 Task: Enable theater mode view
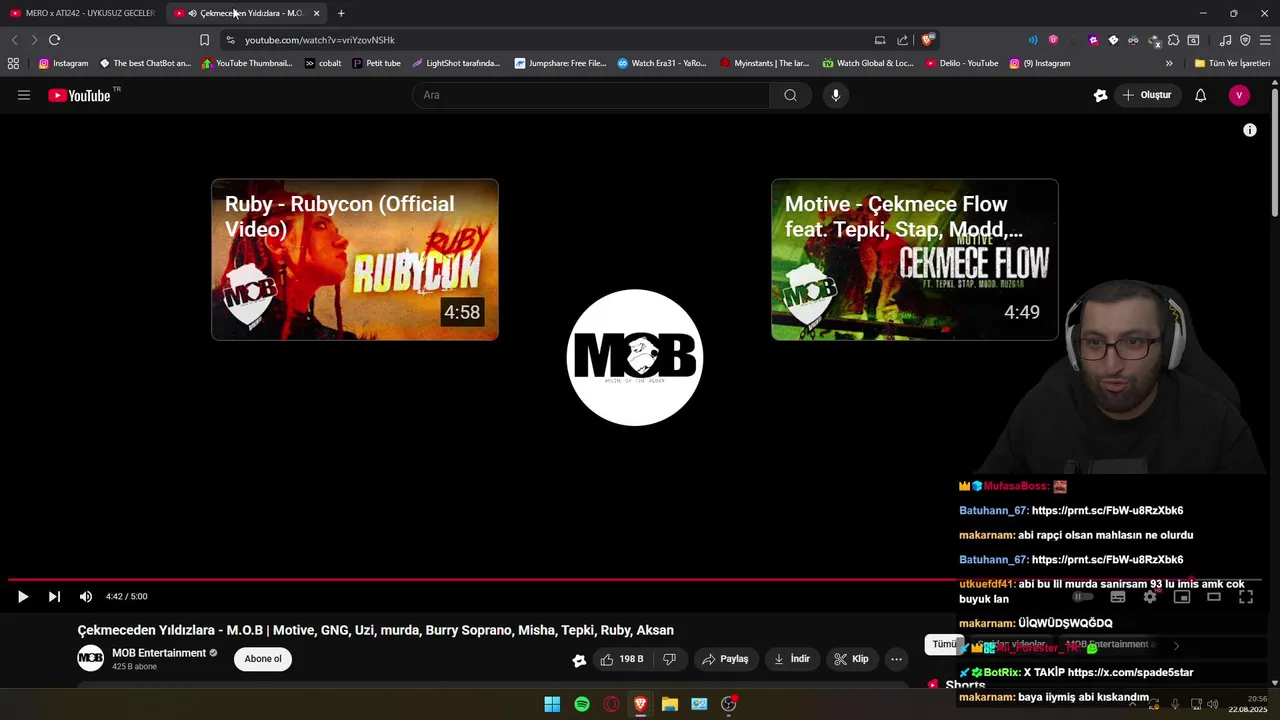[x=1214, y=596]
